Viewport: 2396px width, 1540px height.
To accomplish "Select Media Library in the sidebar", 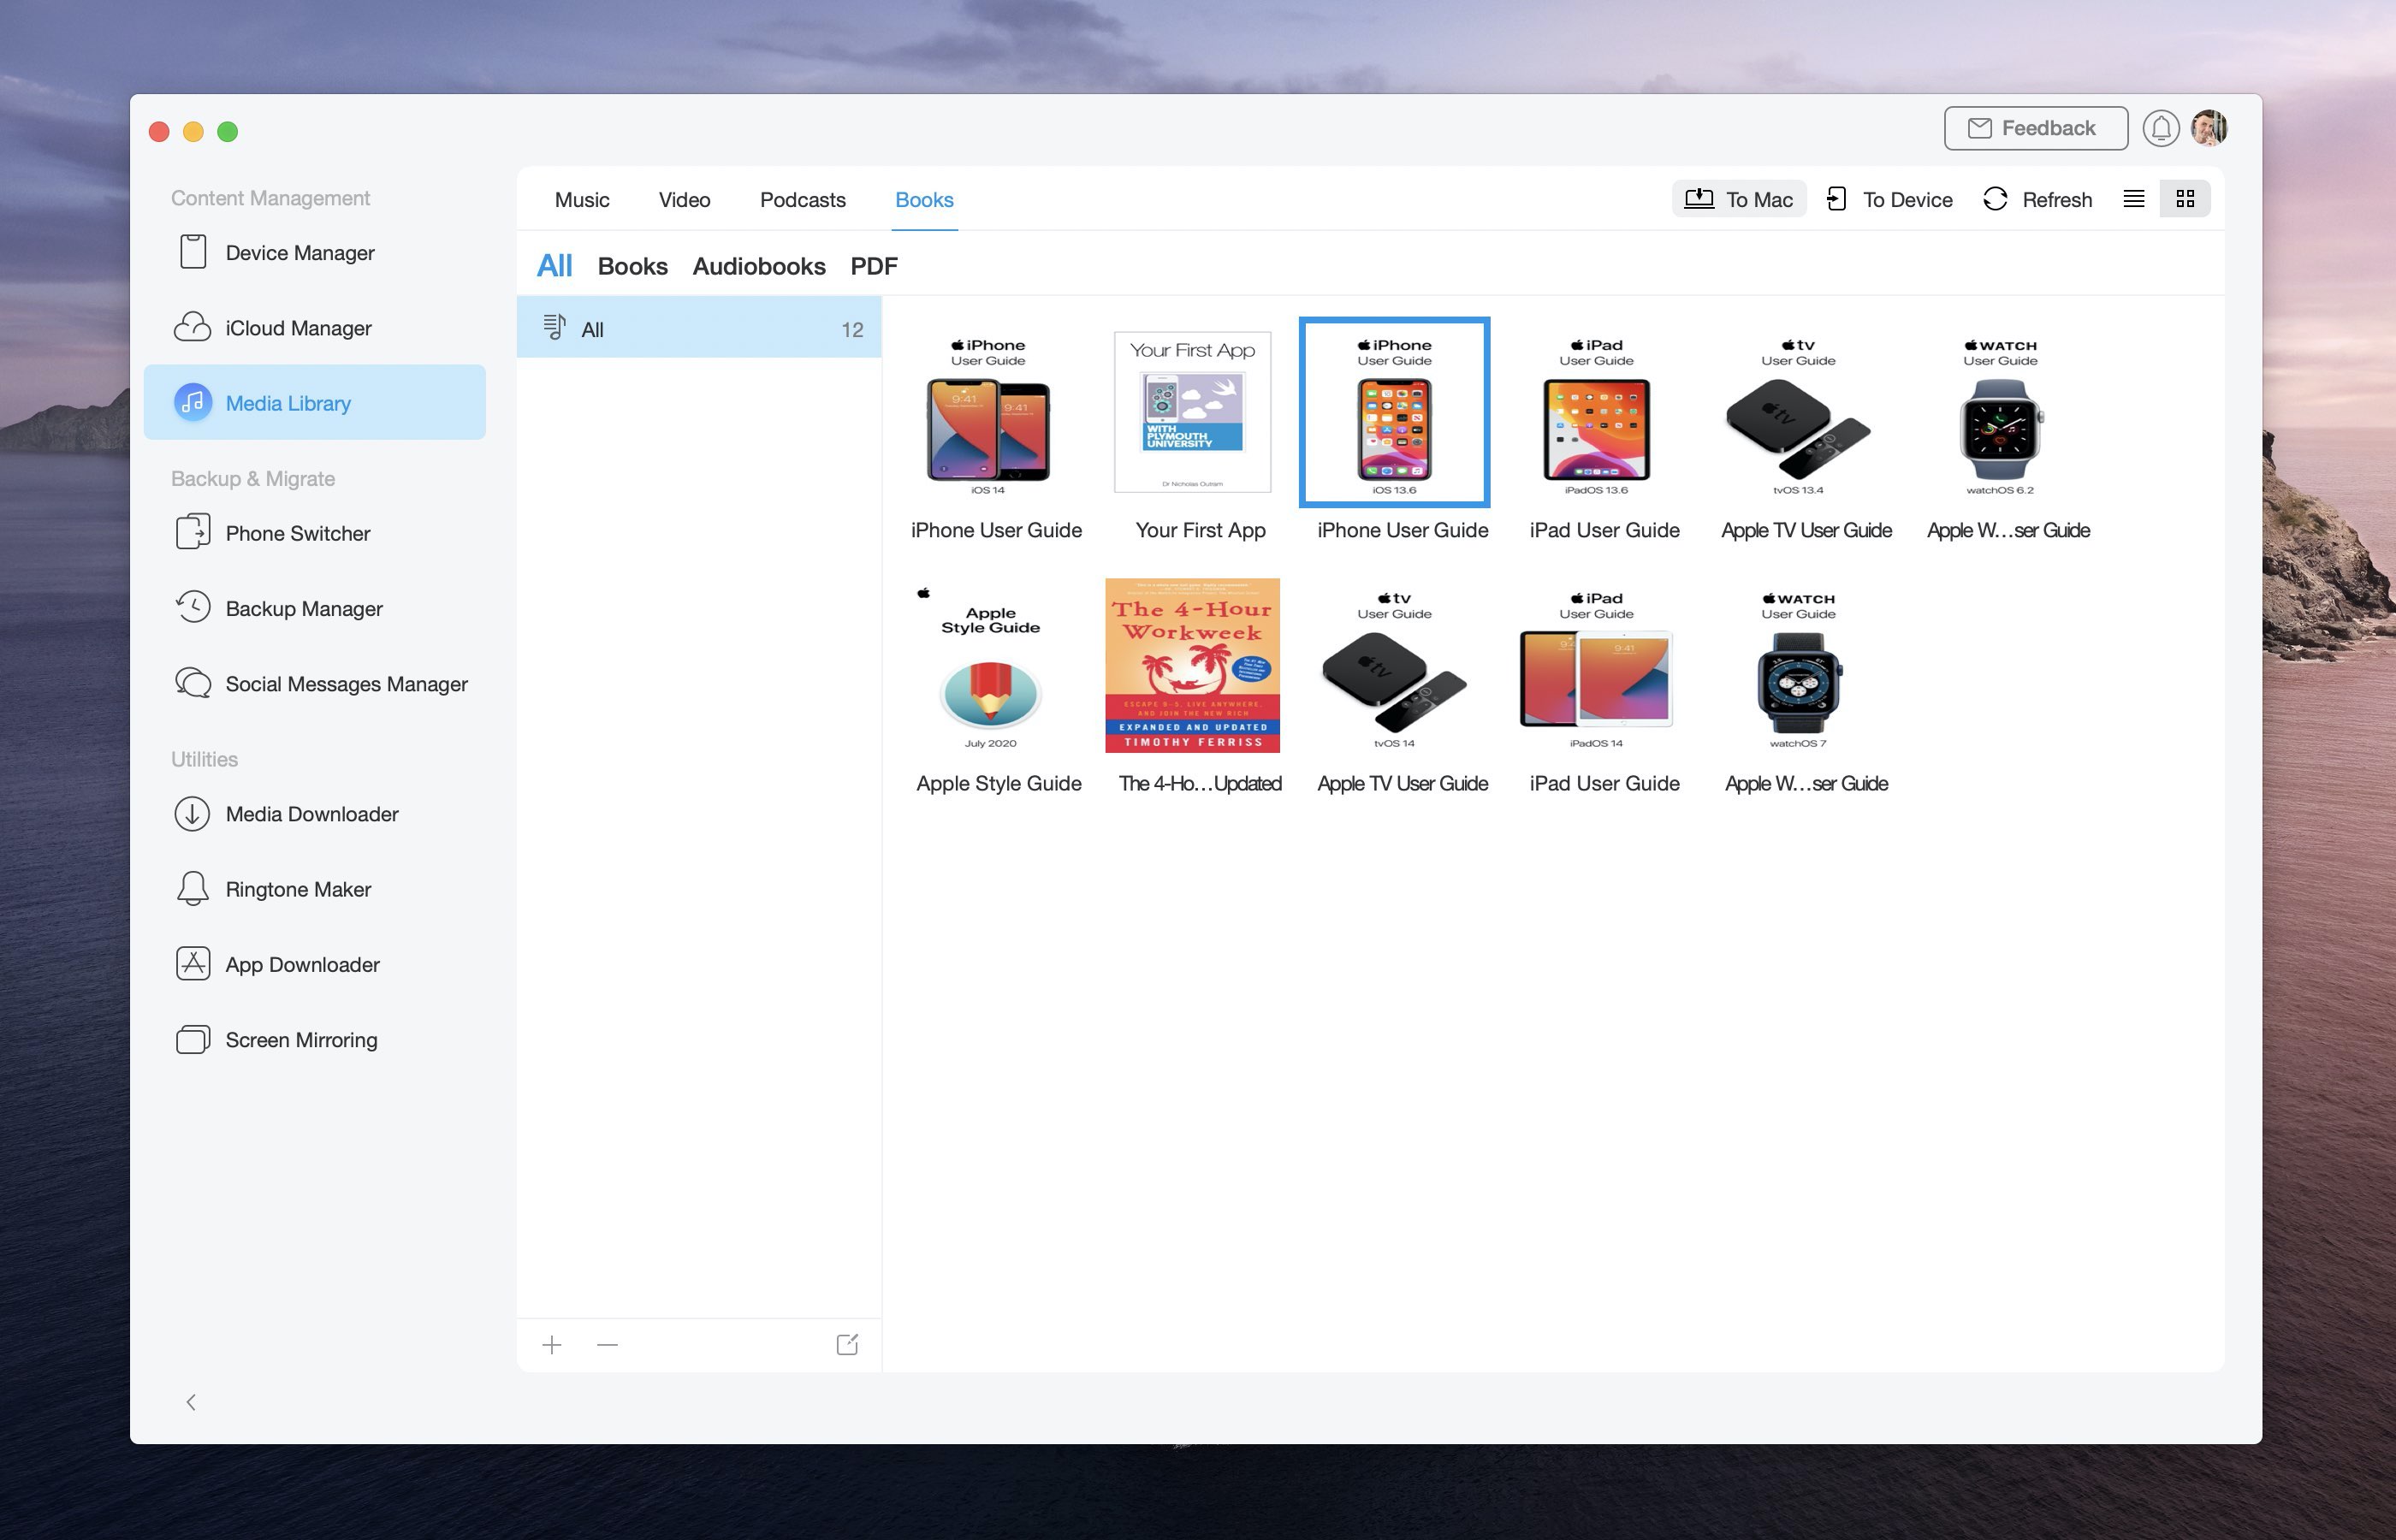I will click(x=314, y=403).
